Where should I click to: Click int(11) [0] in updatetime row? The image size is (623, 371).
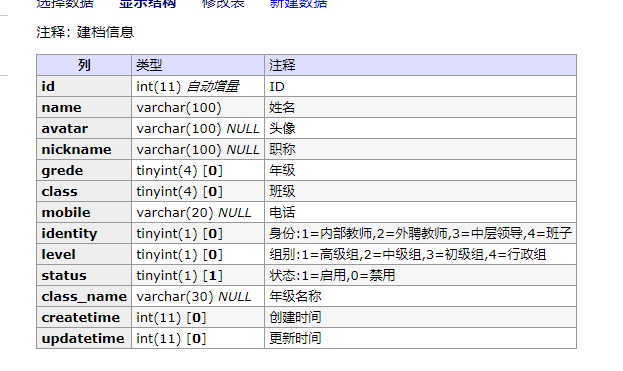(x=198, y=338)
